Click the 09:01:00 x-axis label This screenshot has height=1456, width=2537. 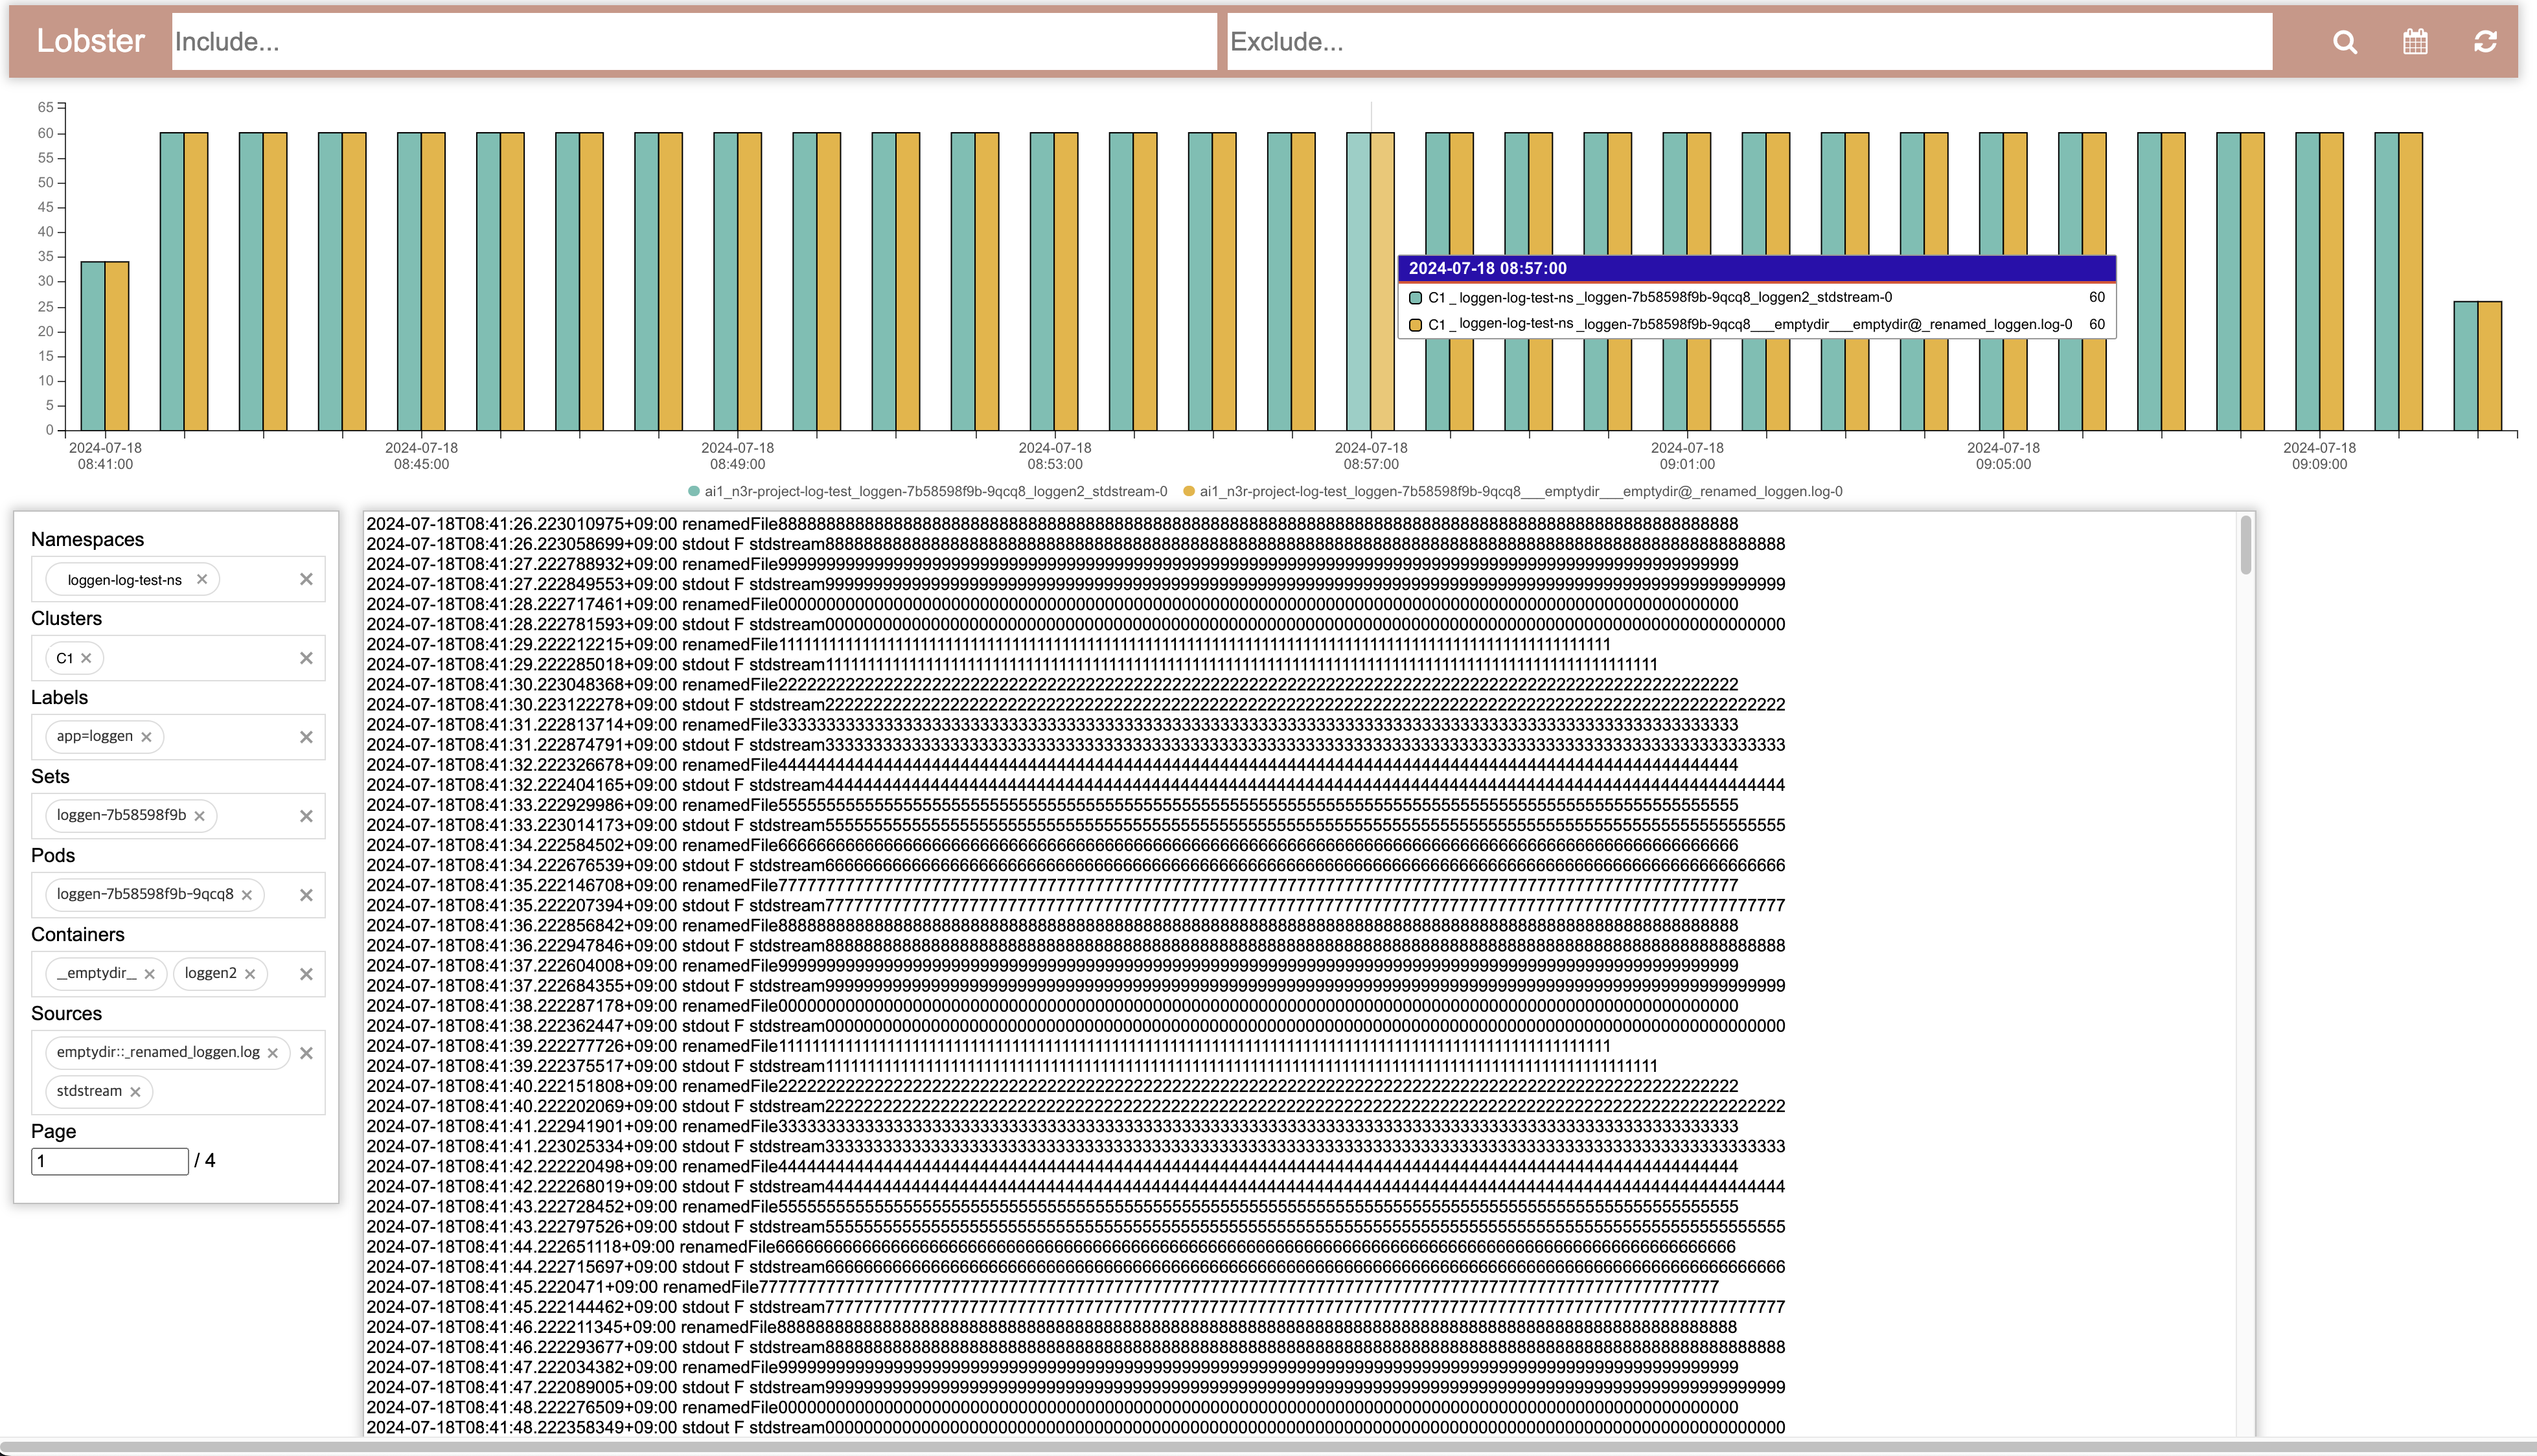click(x=1687, y=456)
